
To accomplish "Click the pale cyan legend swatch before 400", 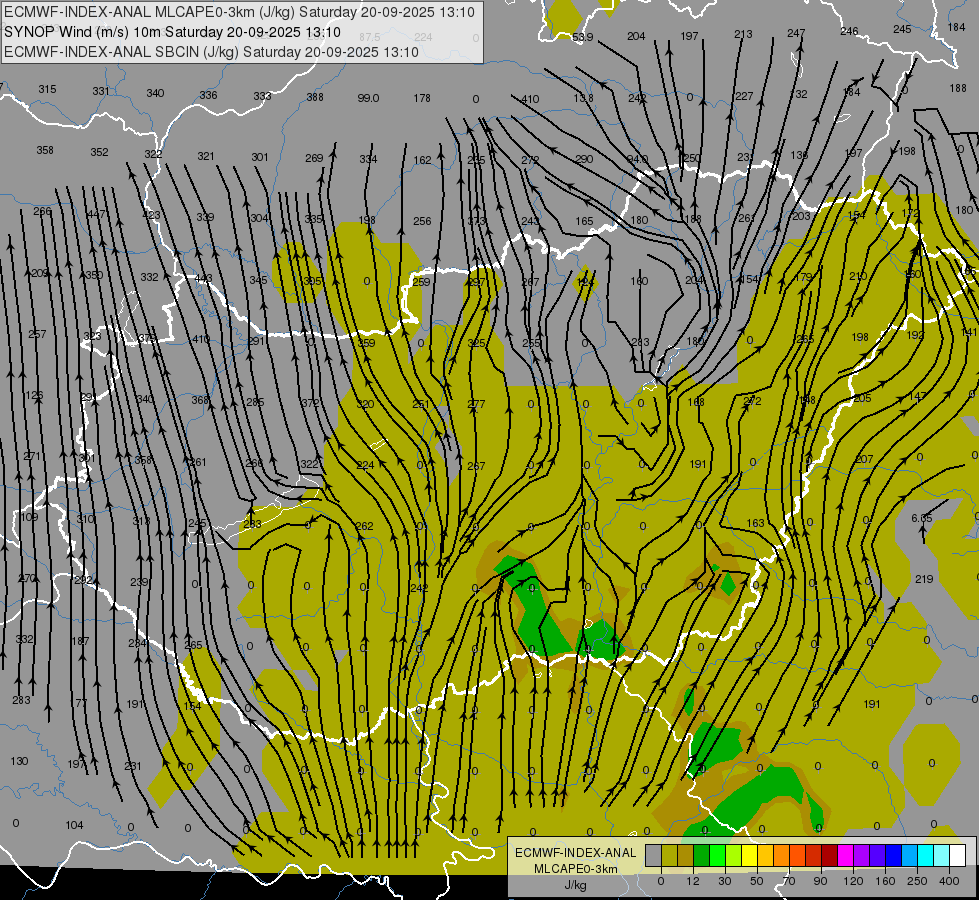I will 942,855.
